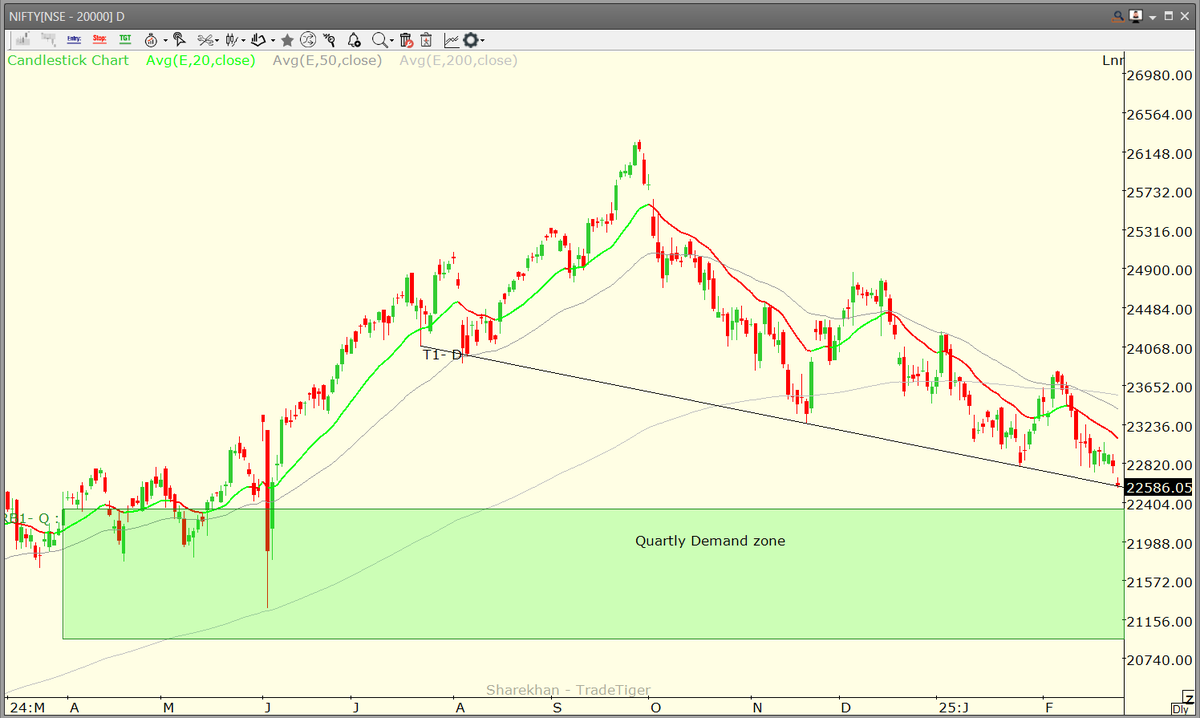Click the 25:J date axis label

pos(953,708)
